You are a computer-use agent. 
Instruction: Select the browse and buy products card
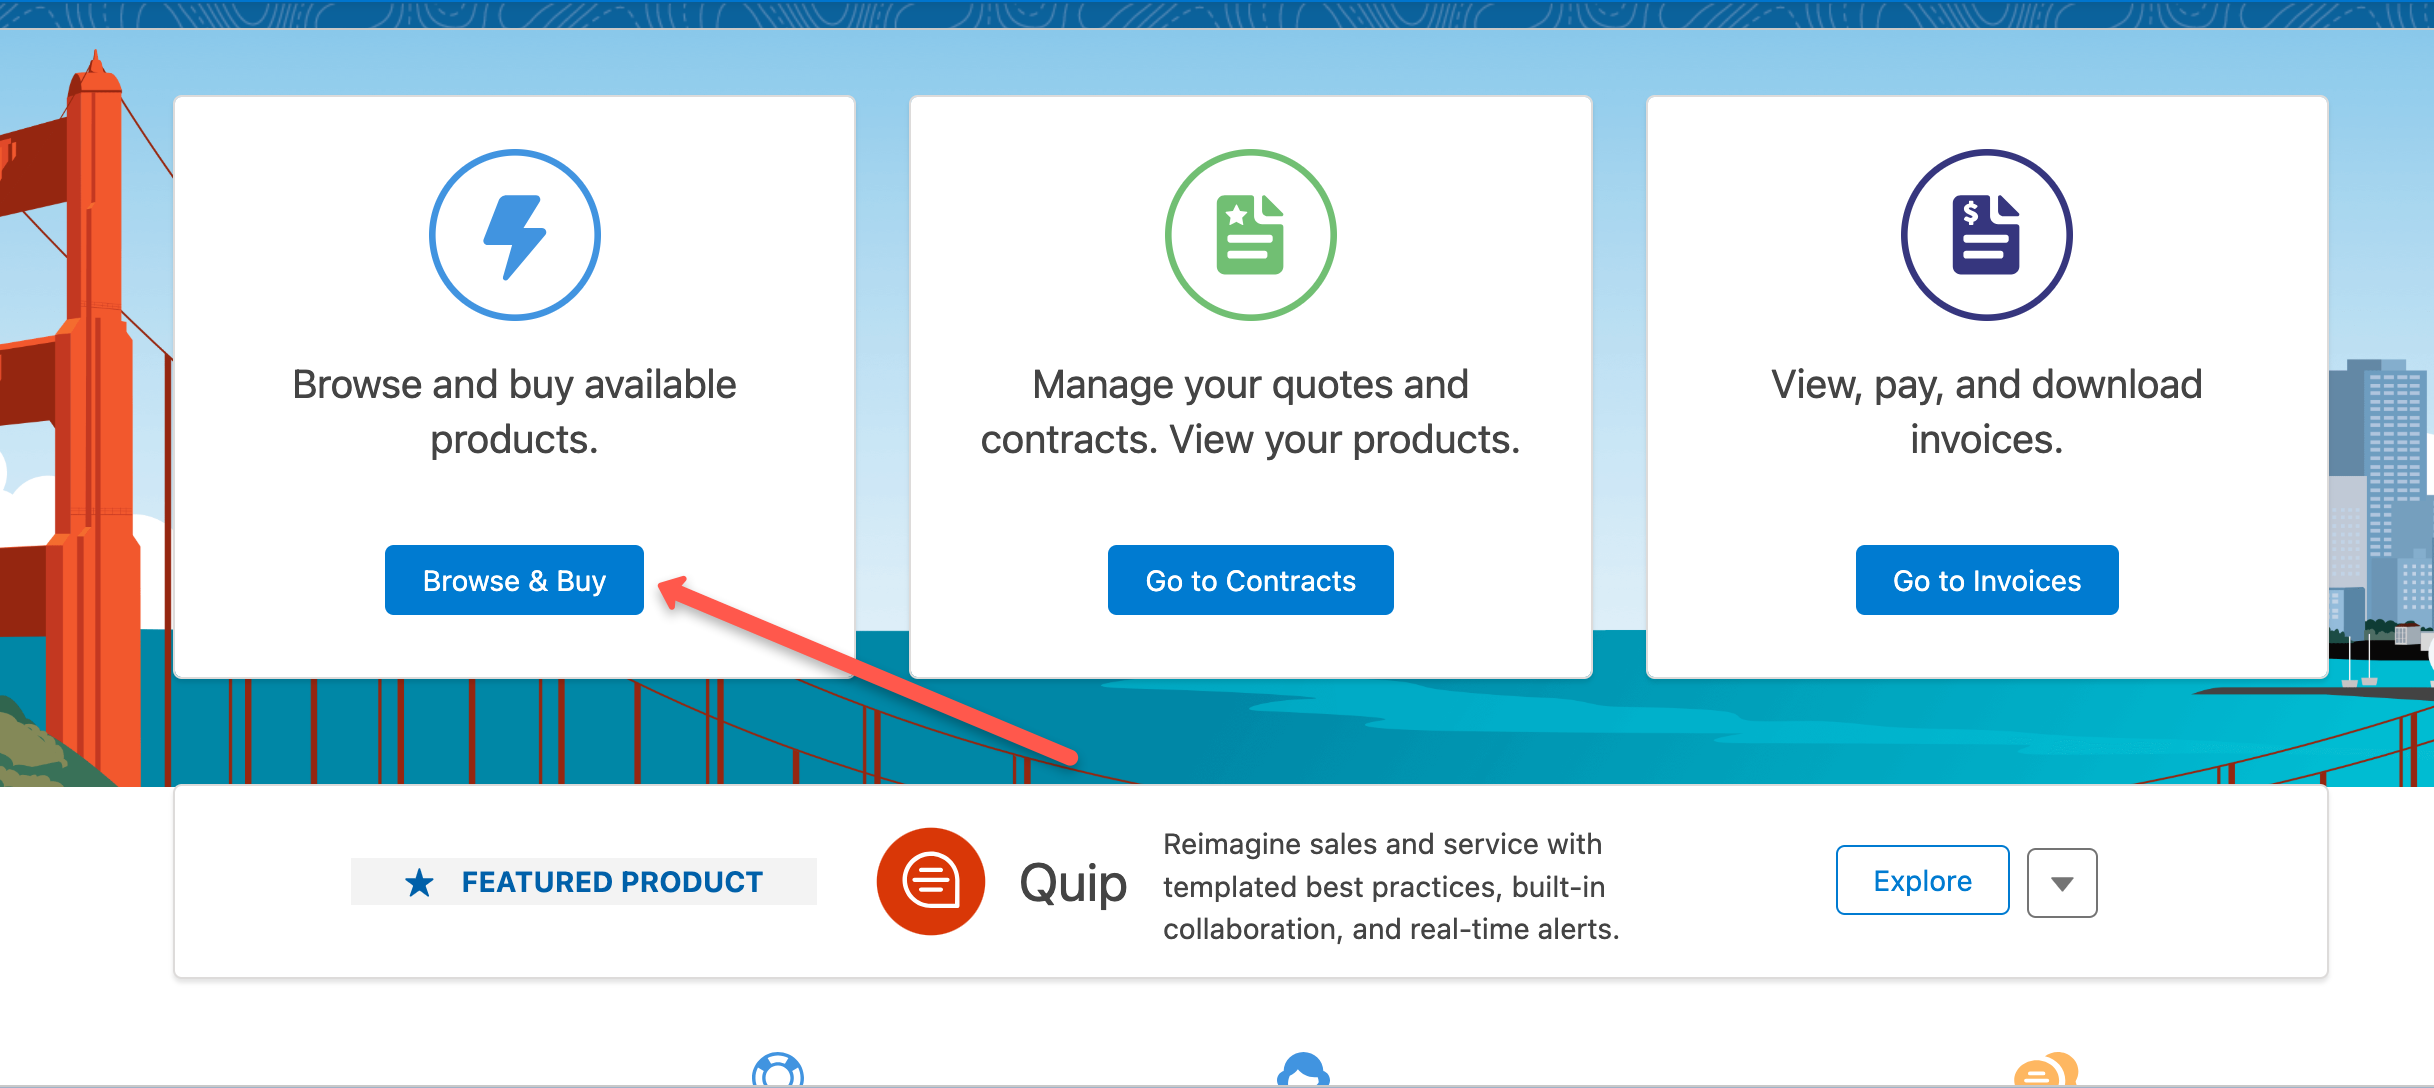coord(514,385)
